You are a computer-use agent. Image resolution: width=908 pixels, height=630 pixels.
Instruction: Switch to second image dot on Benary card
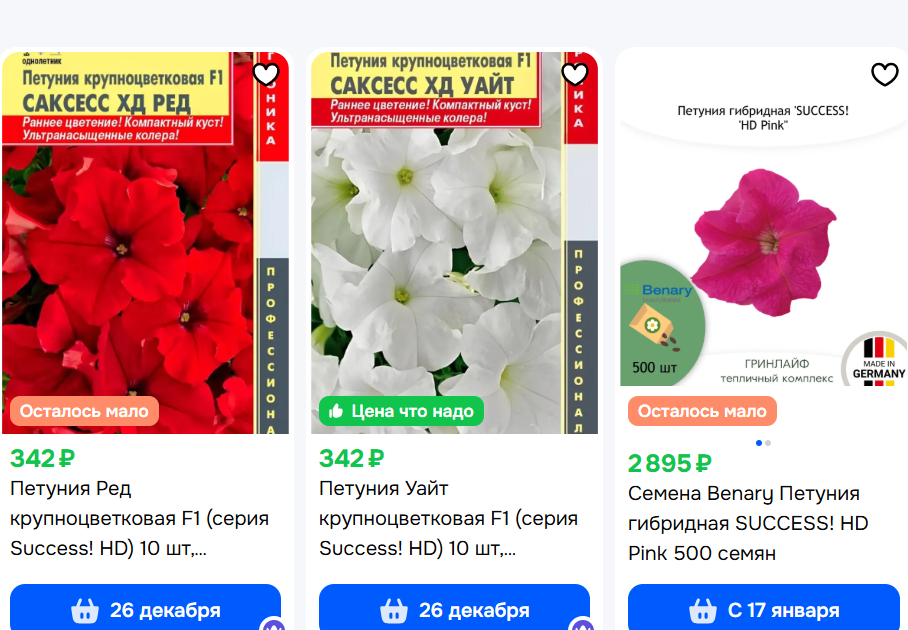[768, 443]
